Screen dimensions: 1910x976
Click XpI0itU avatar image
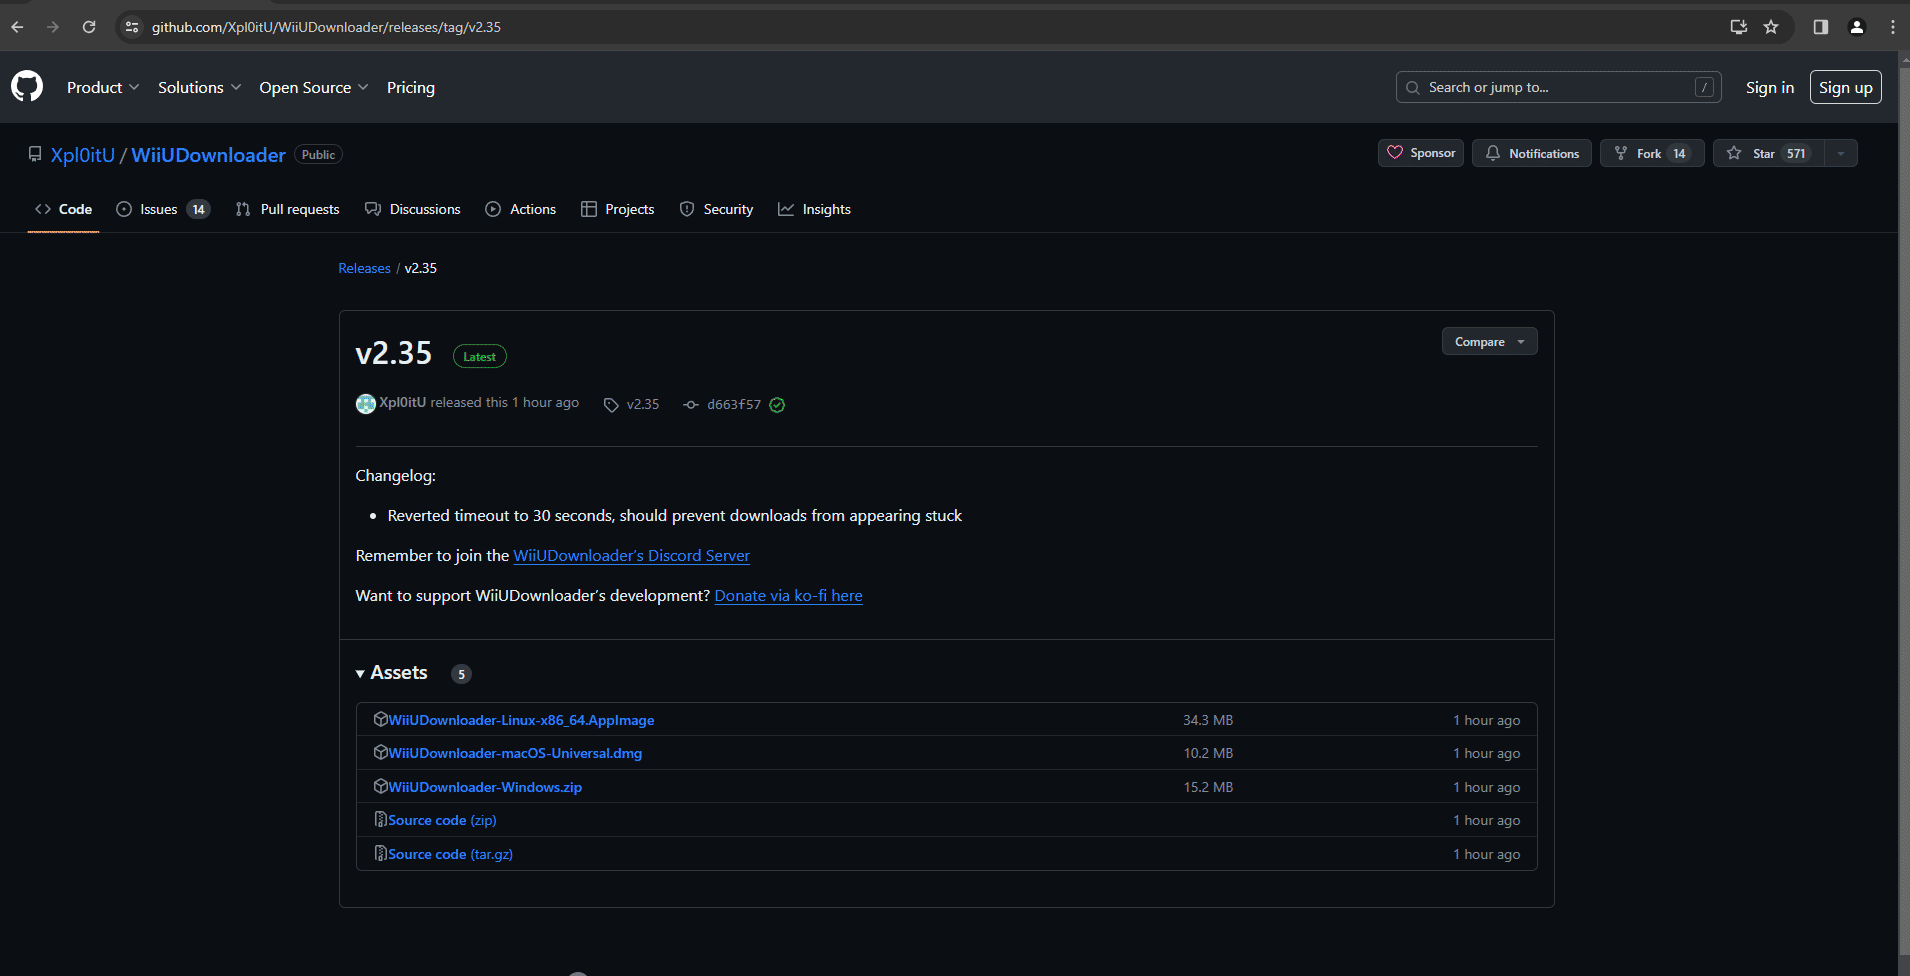(x=366, y=403)
